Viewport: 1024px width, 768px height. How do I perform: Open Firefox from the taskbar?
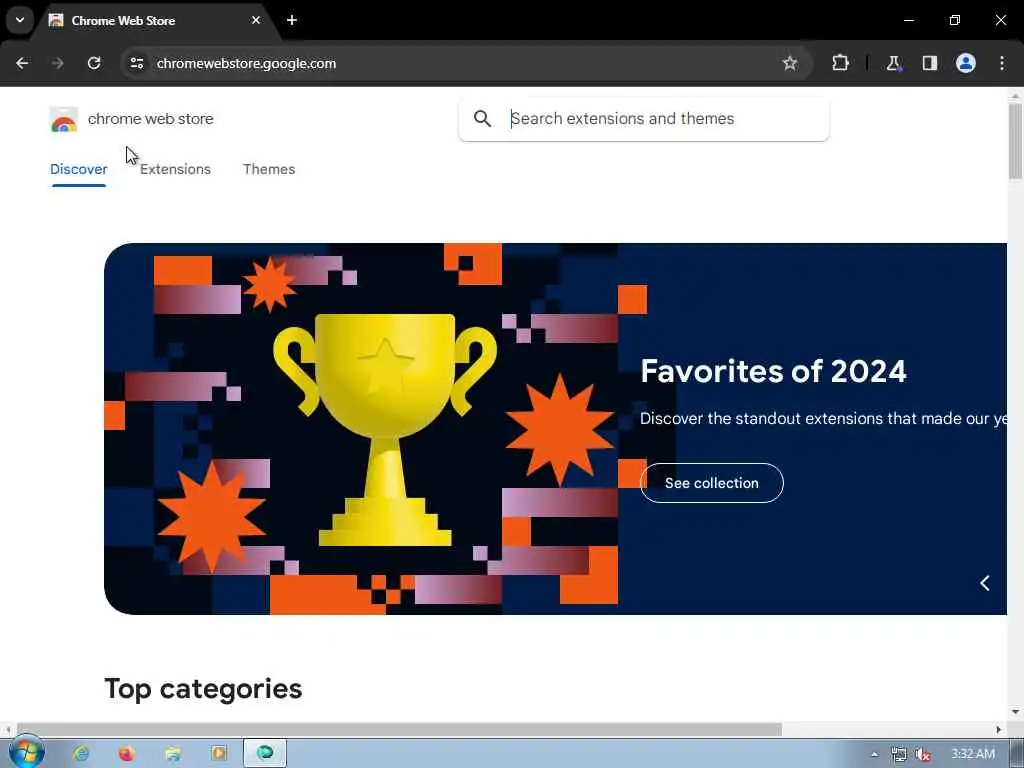pos(127,754)
